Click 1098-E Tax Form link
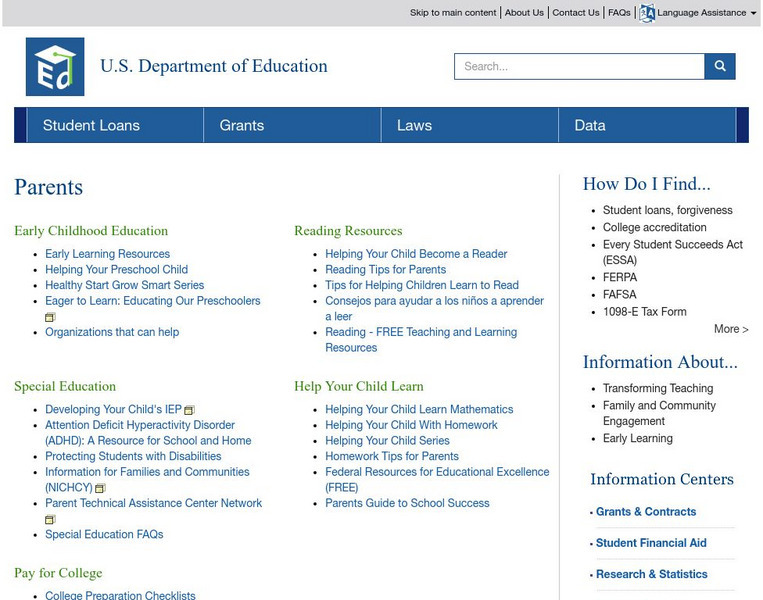Screen dimensions: 763x600 click(x=645, y=312)
